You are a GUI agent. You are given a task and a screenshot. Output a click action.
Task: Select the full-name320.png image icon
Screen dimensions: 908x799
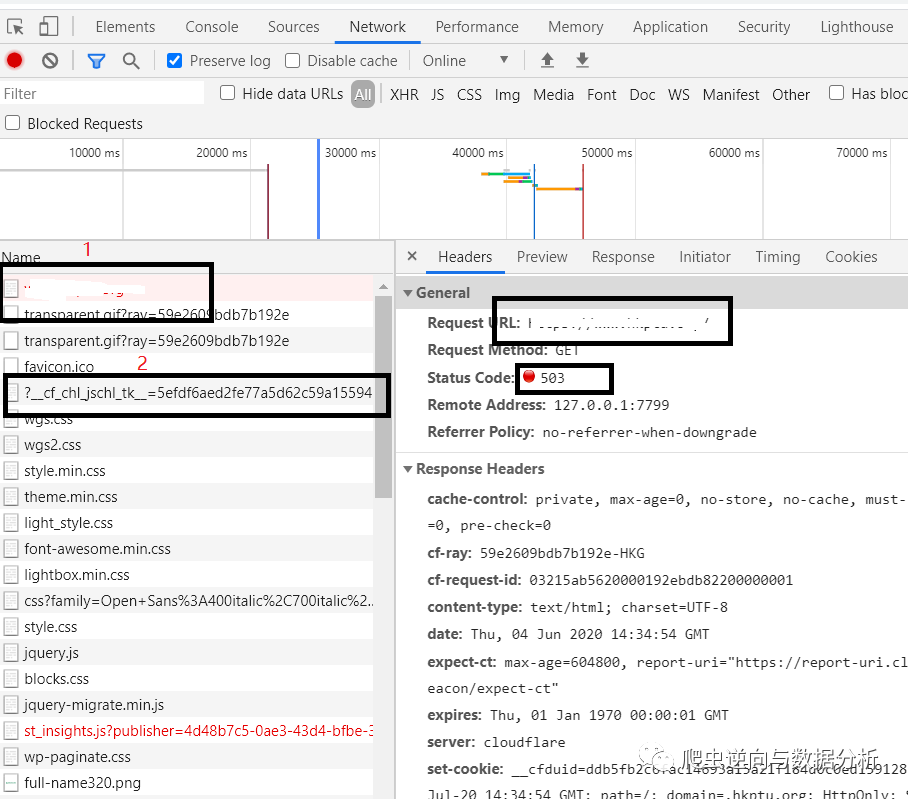(10, 783)
